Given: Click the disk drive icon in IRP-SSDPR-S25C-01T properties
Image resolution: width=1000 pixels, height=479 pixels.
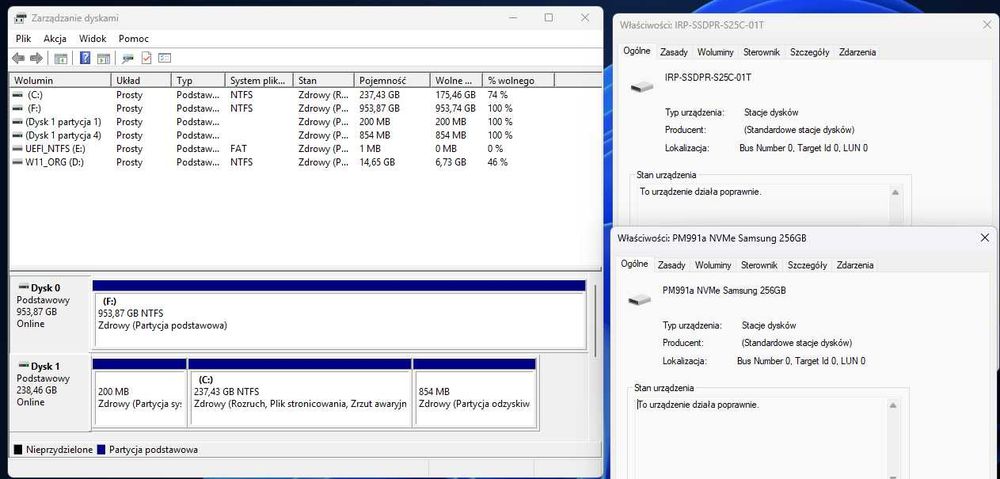Looking at the screenshot, I should point(642,86).
